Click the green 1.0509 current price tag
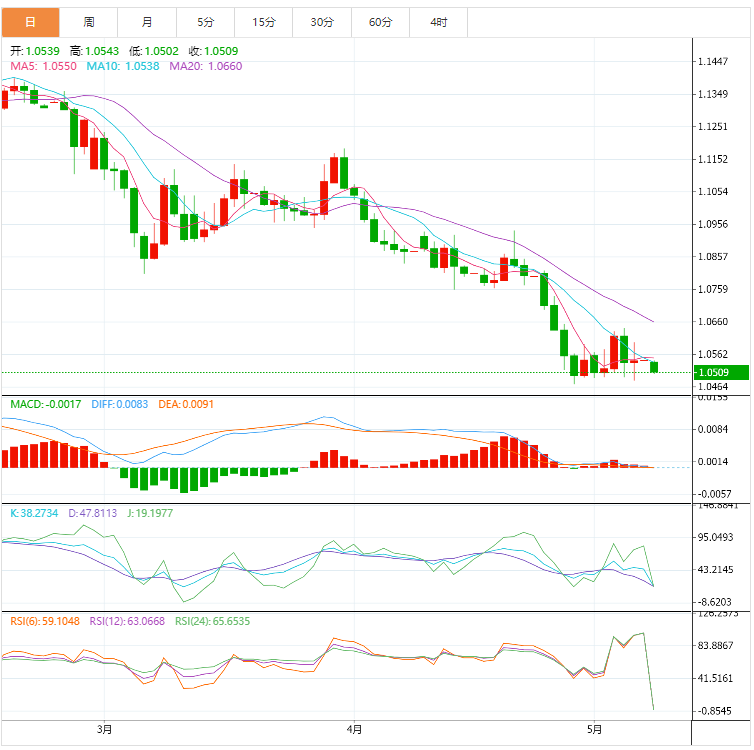This screenshot has width=754, height=750. [721, 373]
